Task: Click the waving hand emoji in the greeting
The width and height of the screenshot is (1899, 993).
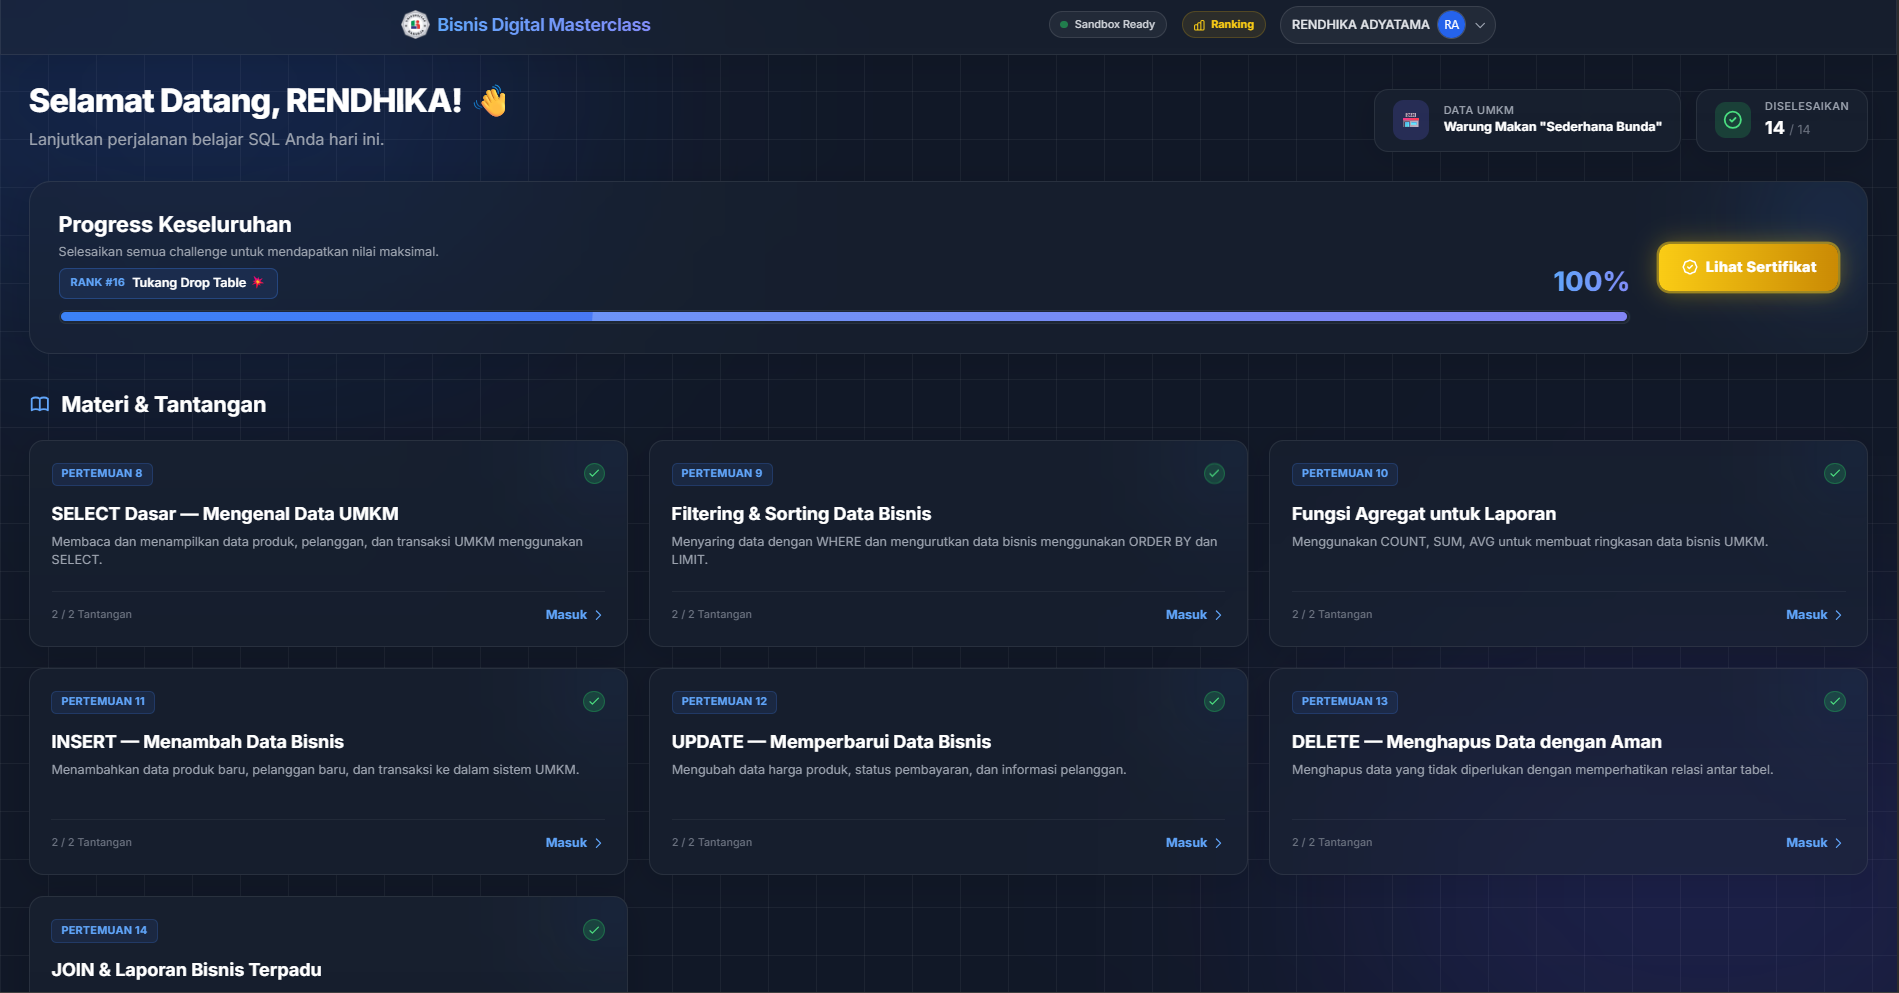Action: (x=493, y=101)
